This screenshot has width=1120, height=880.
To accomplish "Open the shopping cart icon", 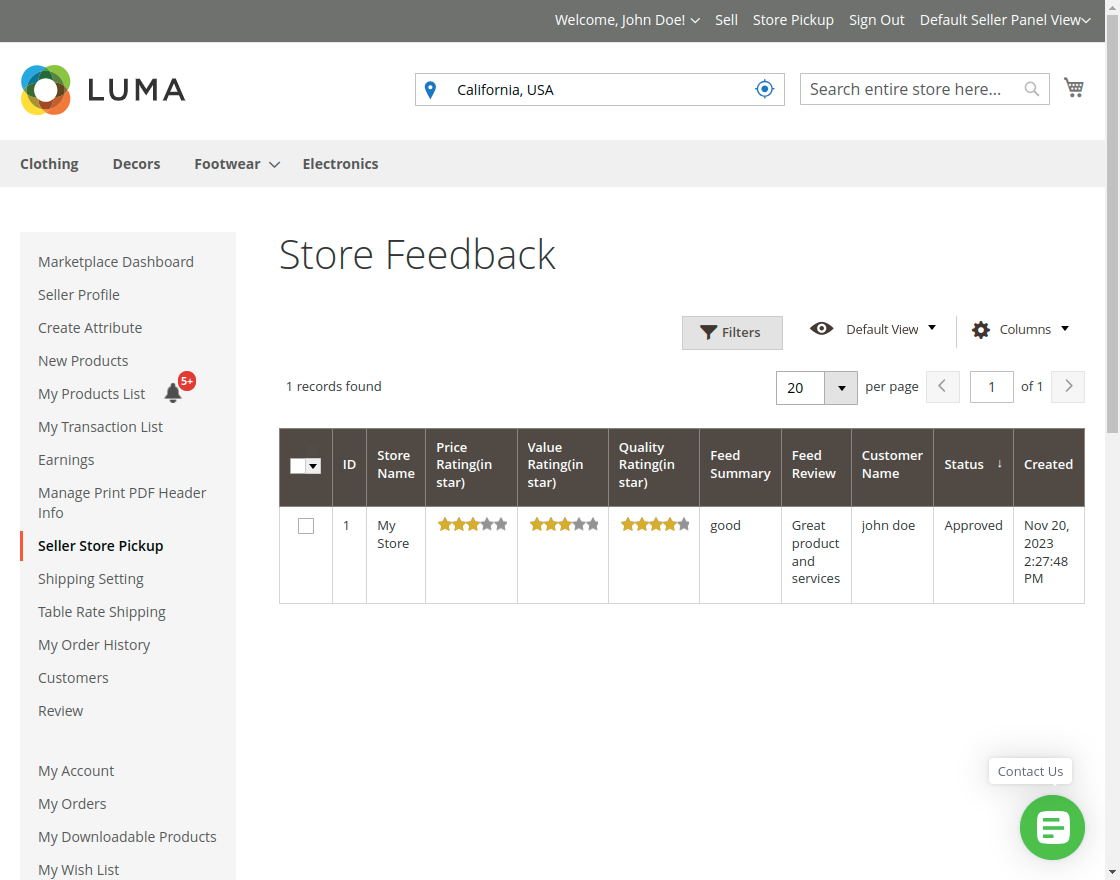I will [x=1074, y=87].
